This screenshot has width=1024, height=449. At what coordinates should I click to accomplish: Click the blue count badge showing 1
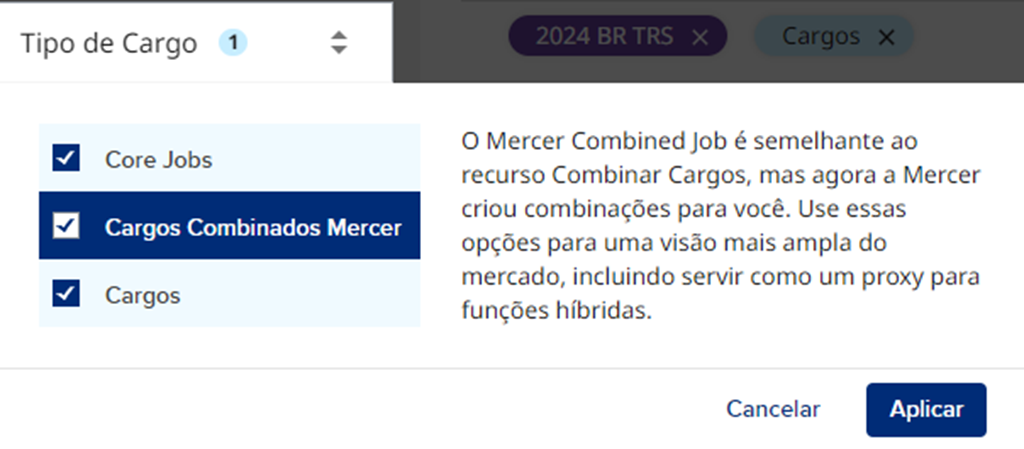233,42
